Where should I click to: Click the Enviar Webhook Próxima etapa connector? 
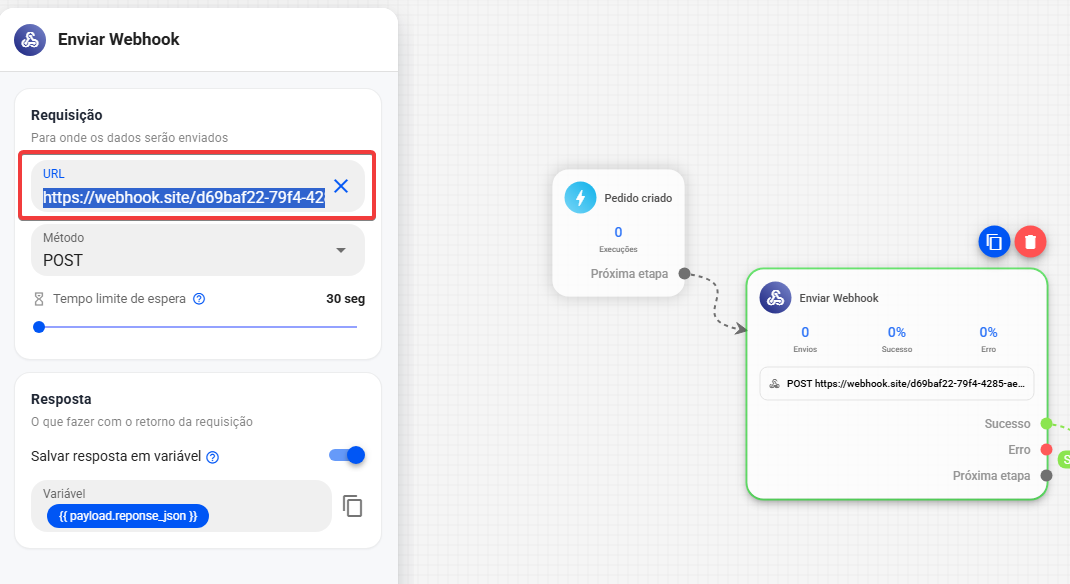tap(1046, 476)
